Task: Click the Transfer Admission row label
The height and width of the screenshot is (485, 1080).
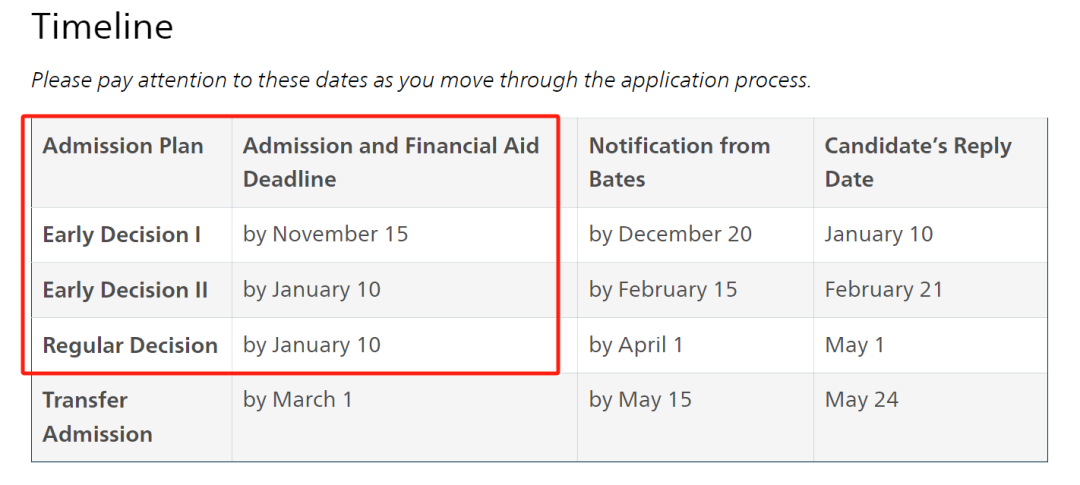Action: 98,417
